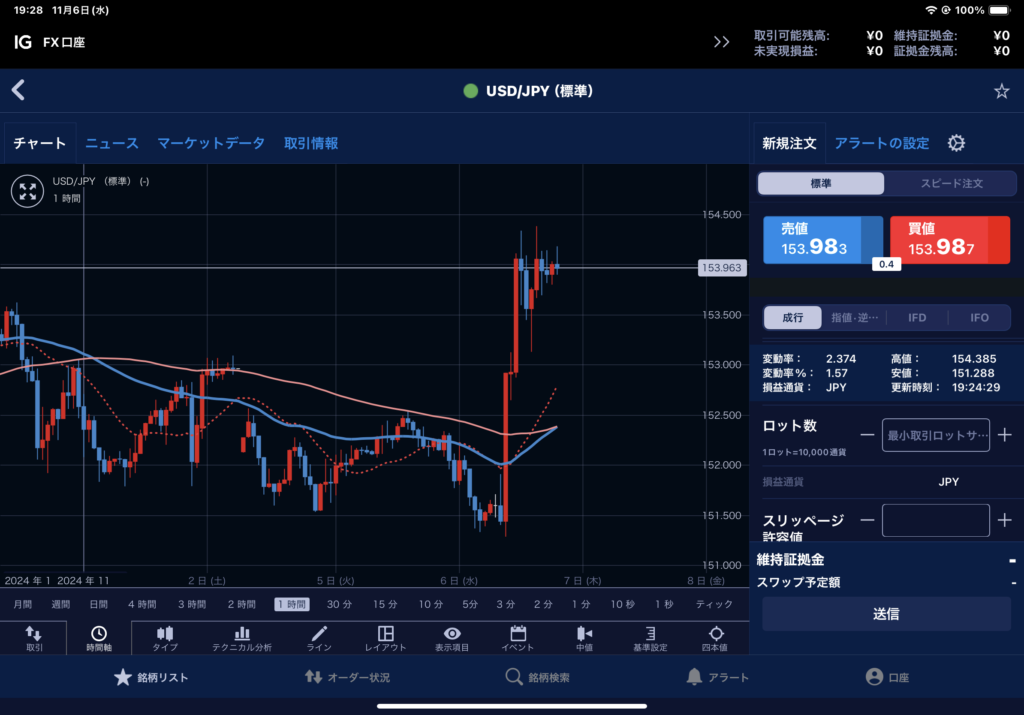Increase ロット数 with plus button

tap(1005, 435)
